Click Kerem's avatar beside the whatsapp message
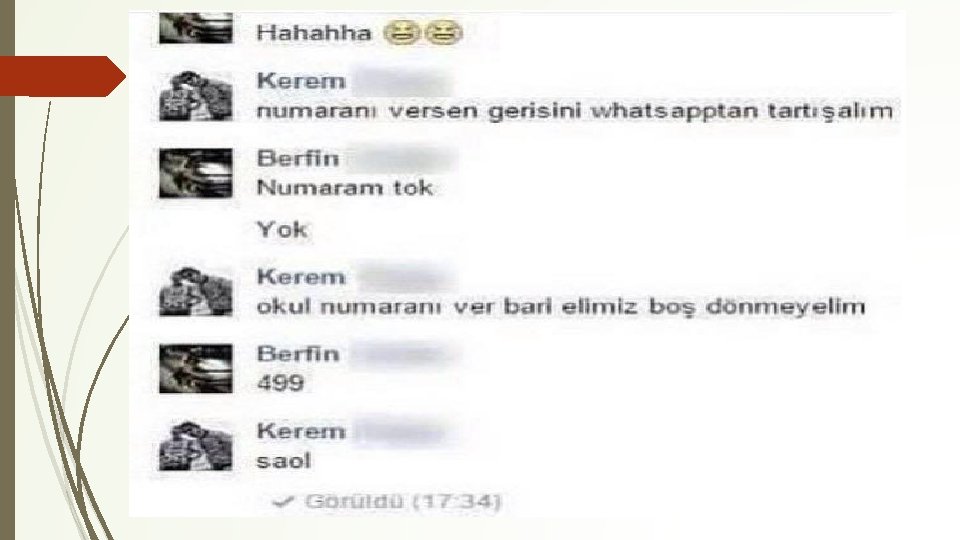 [196, 96]
